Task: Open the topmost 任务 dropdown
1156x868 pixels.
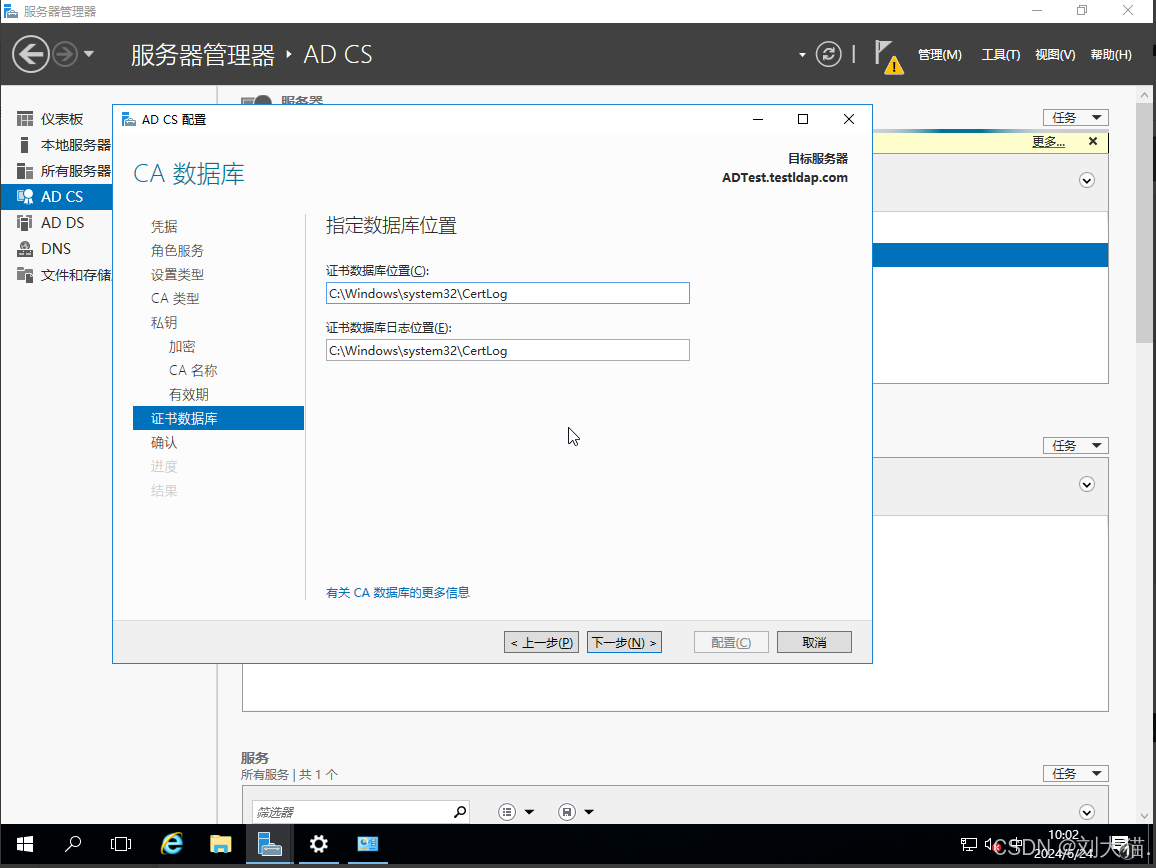Action: point(1076,117)
